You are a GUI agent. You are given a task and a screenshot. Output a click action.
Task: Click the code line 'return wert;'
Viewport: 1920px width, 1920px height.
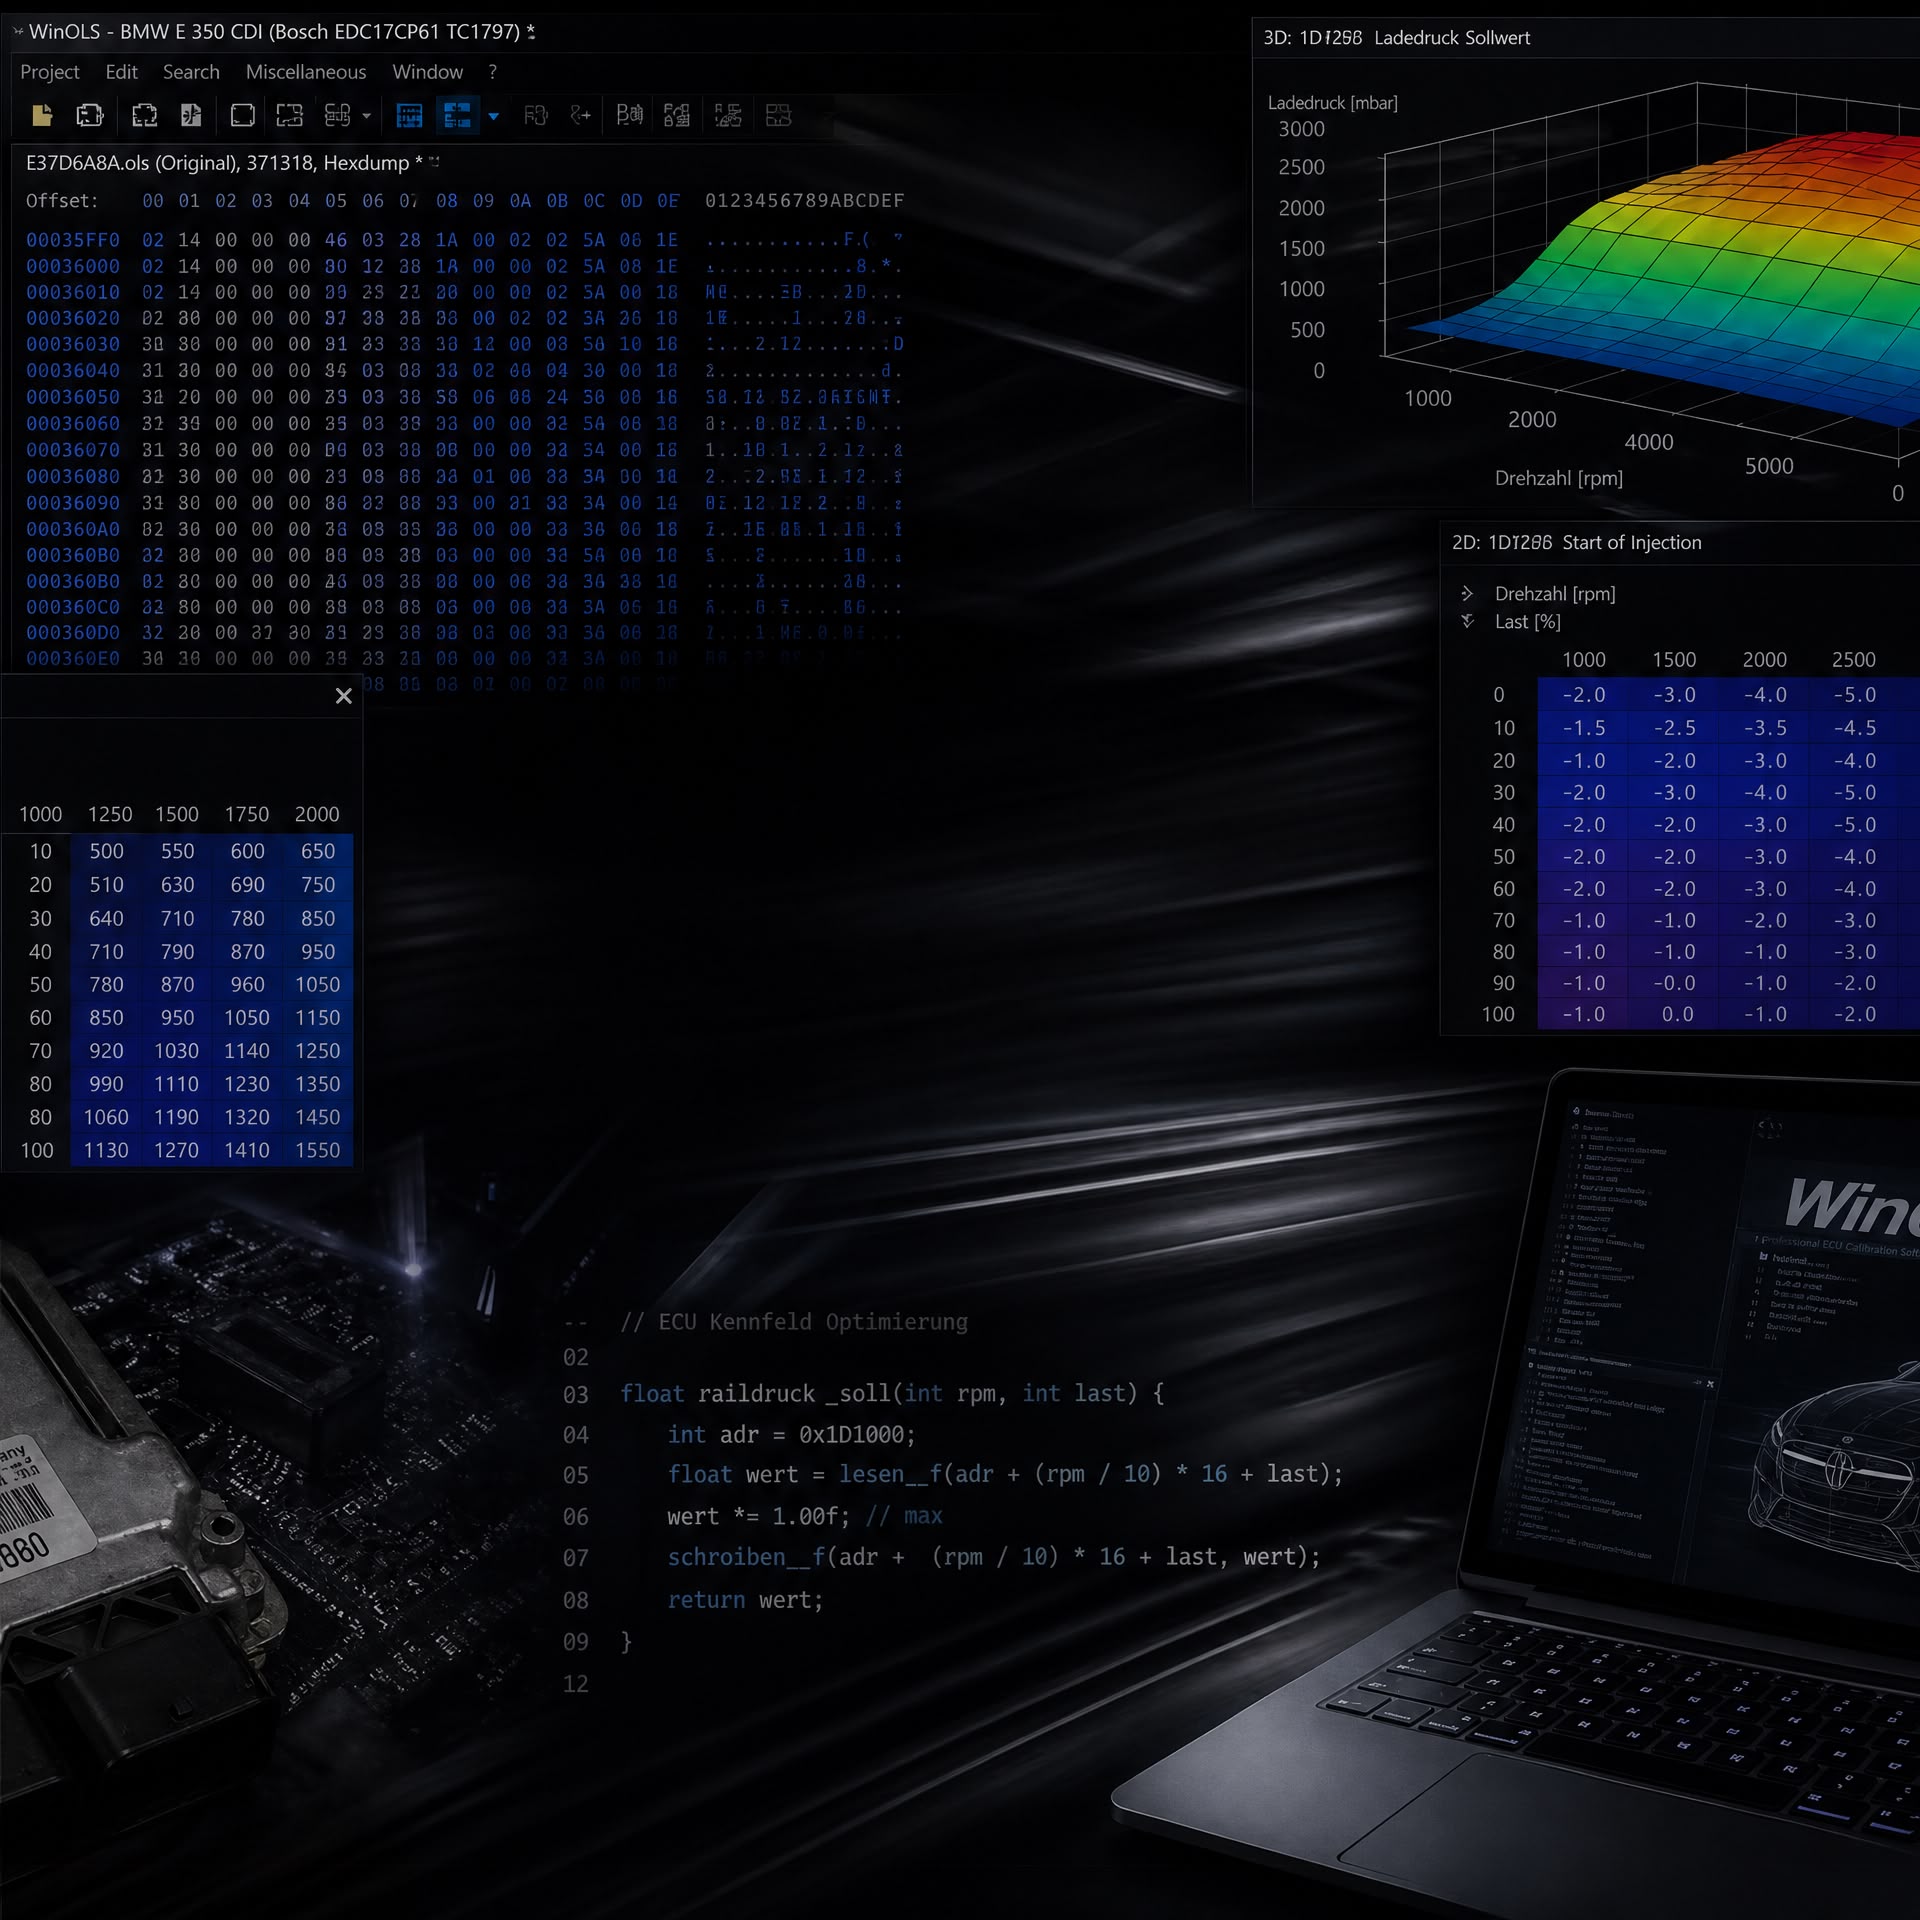coord(745,1600)
